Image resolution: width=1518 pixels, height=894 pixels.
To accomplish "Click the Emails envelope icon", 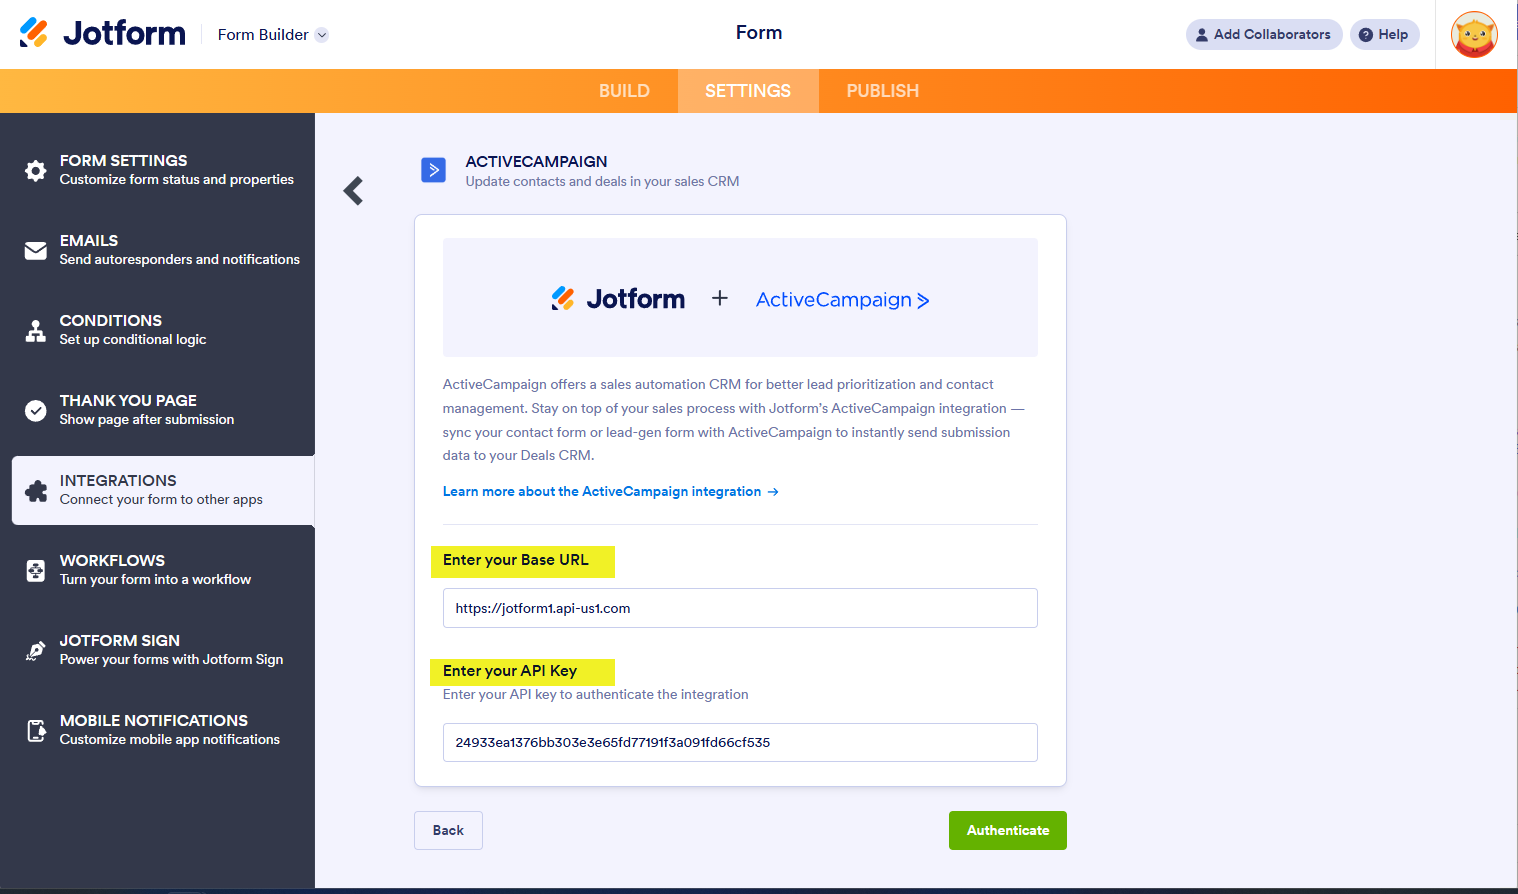I will [x=36, y=250].
